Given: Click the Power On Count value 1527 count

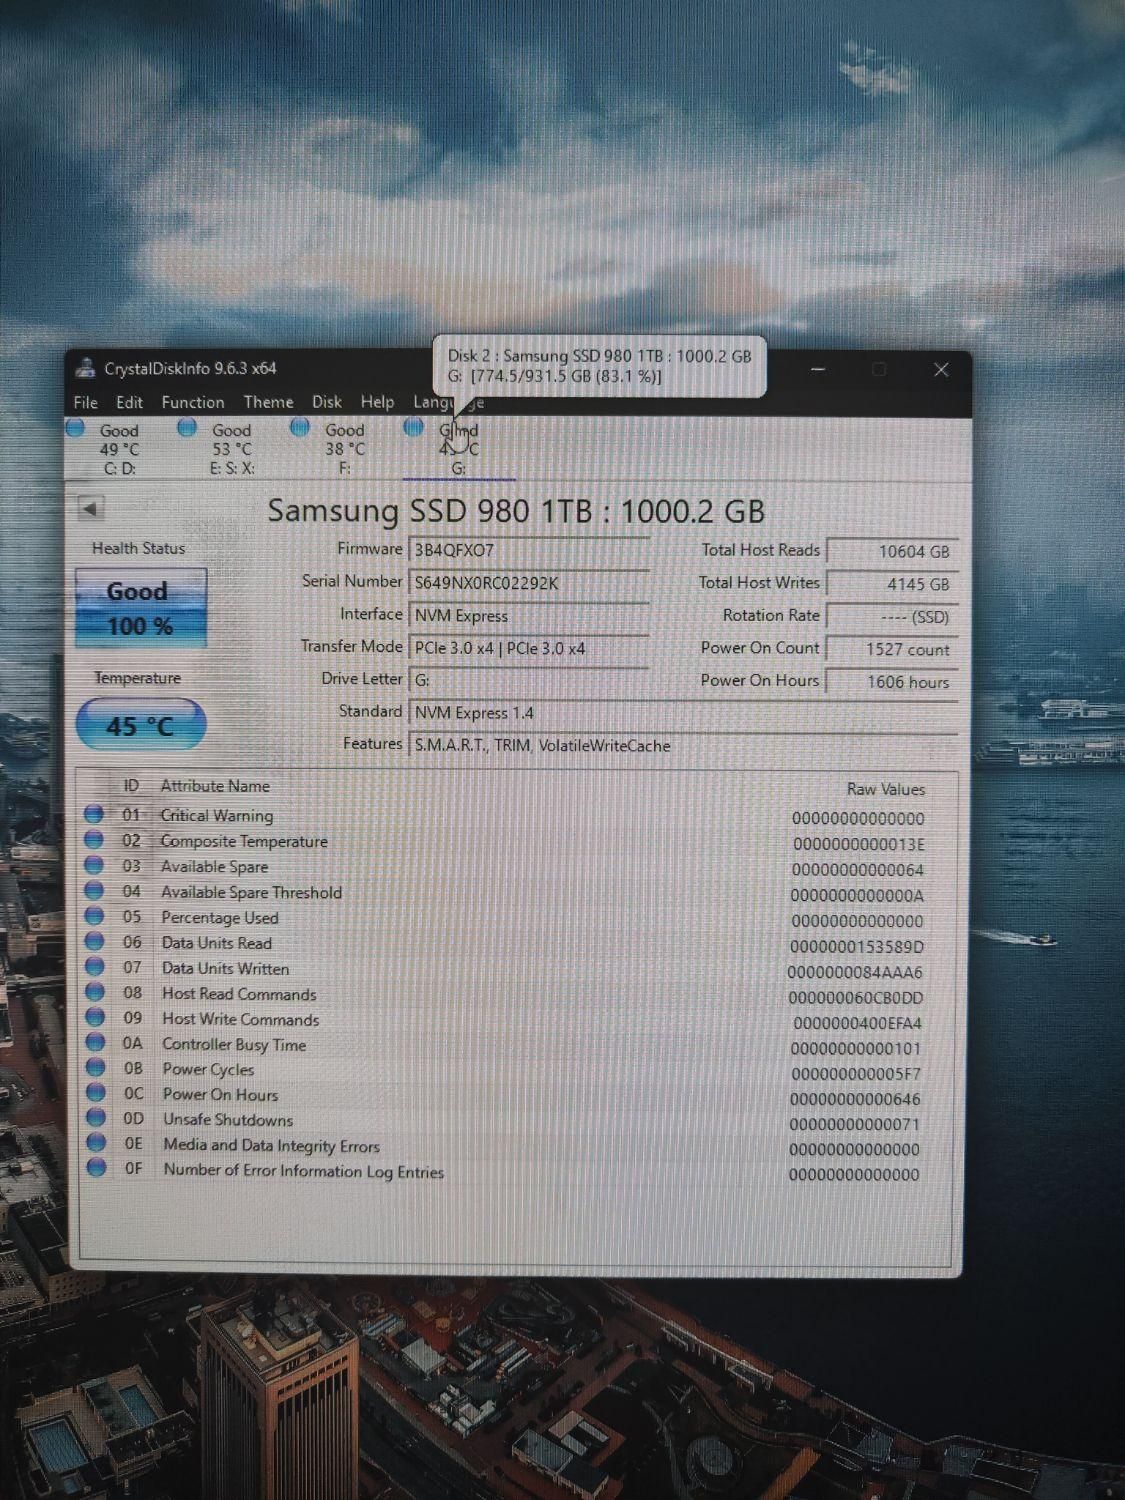Looking at the screenshot, I should (x=892, y=649).
